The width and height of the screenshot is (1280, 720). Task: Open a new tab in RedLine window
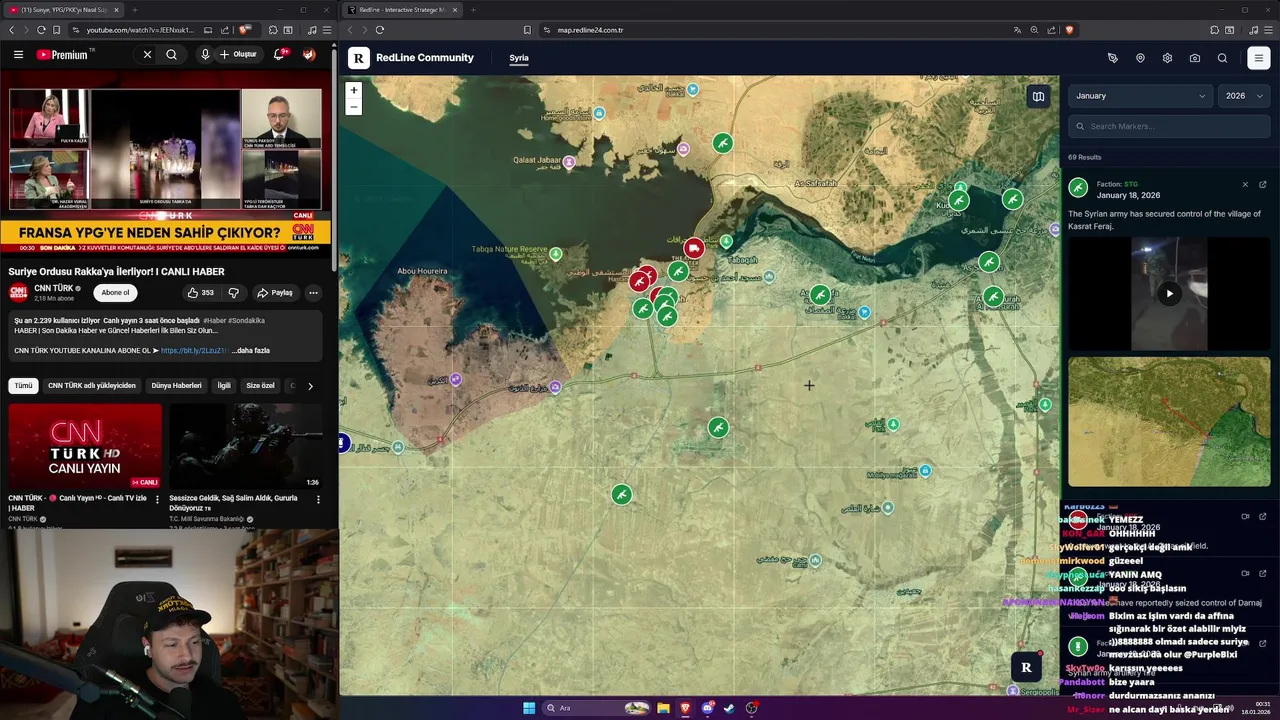(x=473, y=10)
